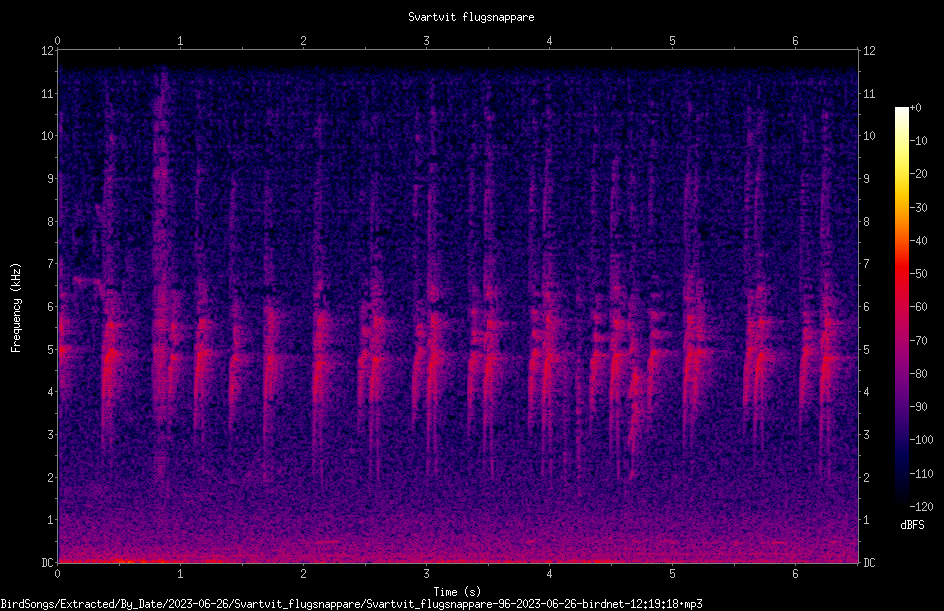Select the "-120" value on the dBFS scale
Screen dimensions: 944x611
[x=922, y=507]
